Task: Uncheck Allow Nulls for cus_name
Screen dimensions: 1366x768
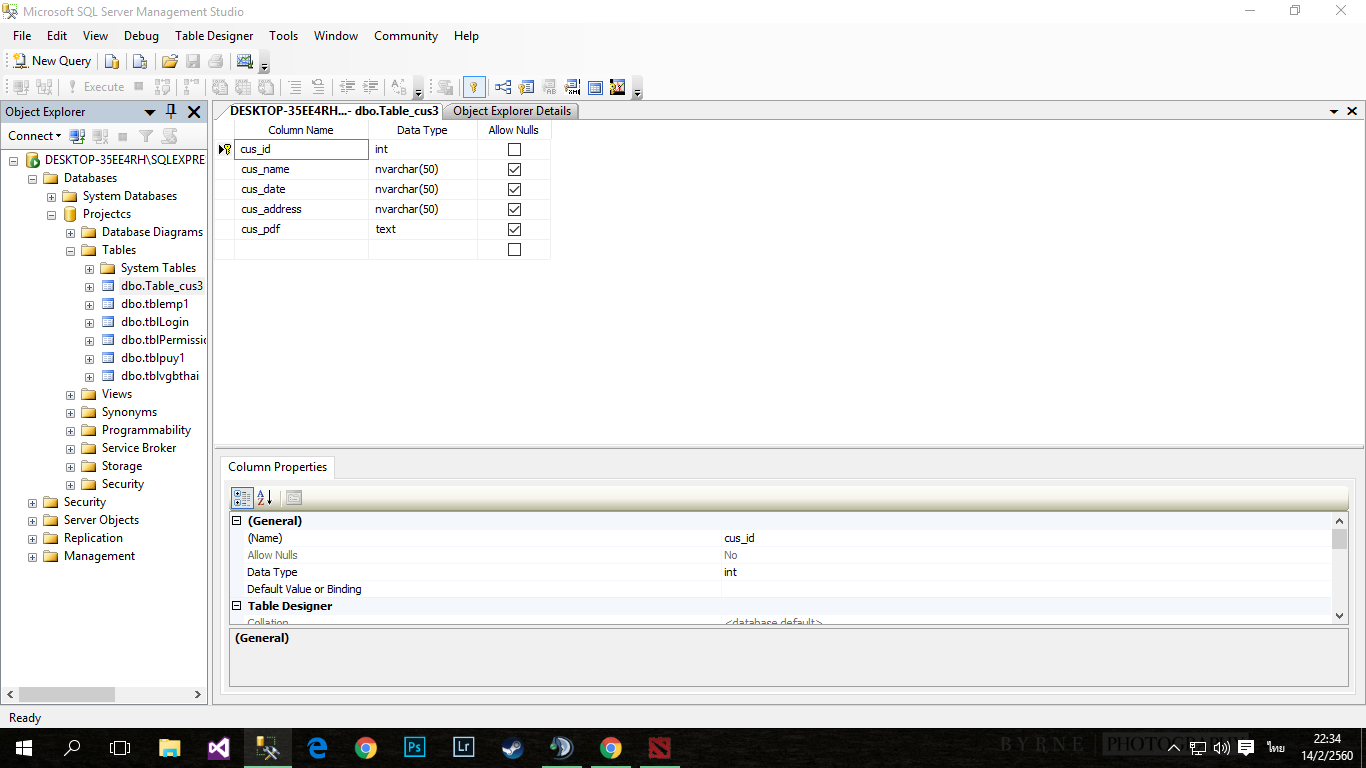Action: (x=514, y=170)
